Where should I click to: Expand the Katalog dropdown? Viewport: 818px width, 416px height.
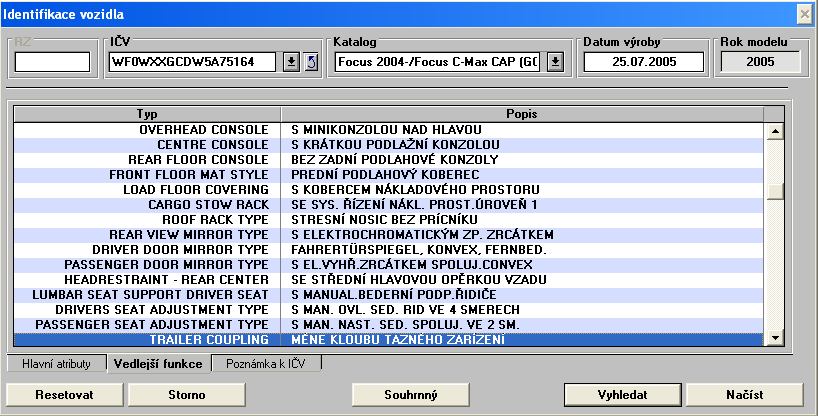click(x=556, y=62)
